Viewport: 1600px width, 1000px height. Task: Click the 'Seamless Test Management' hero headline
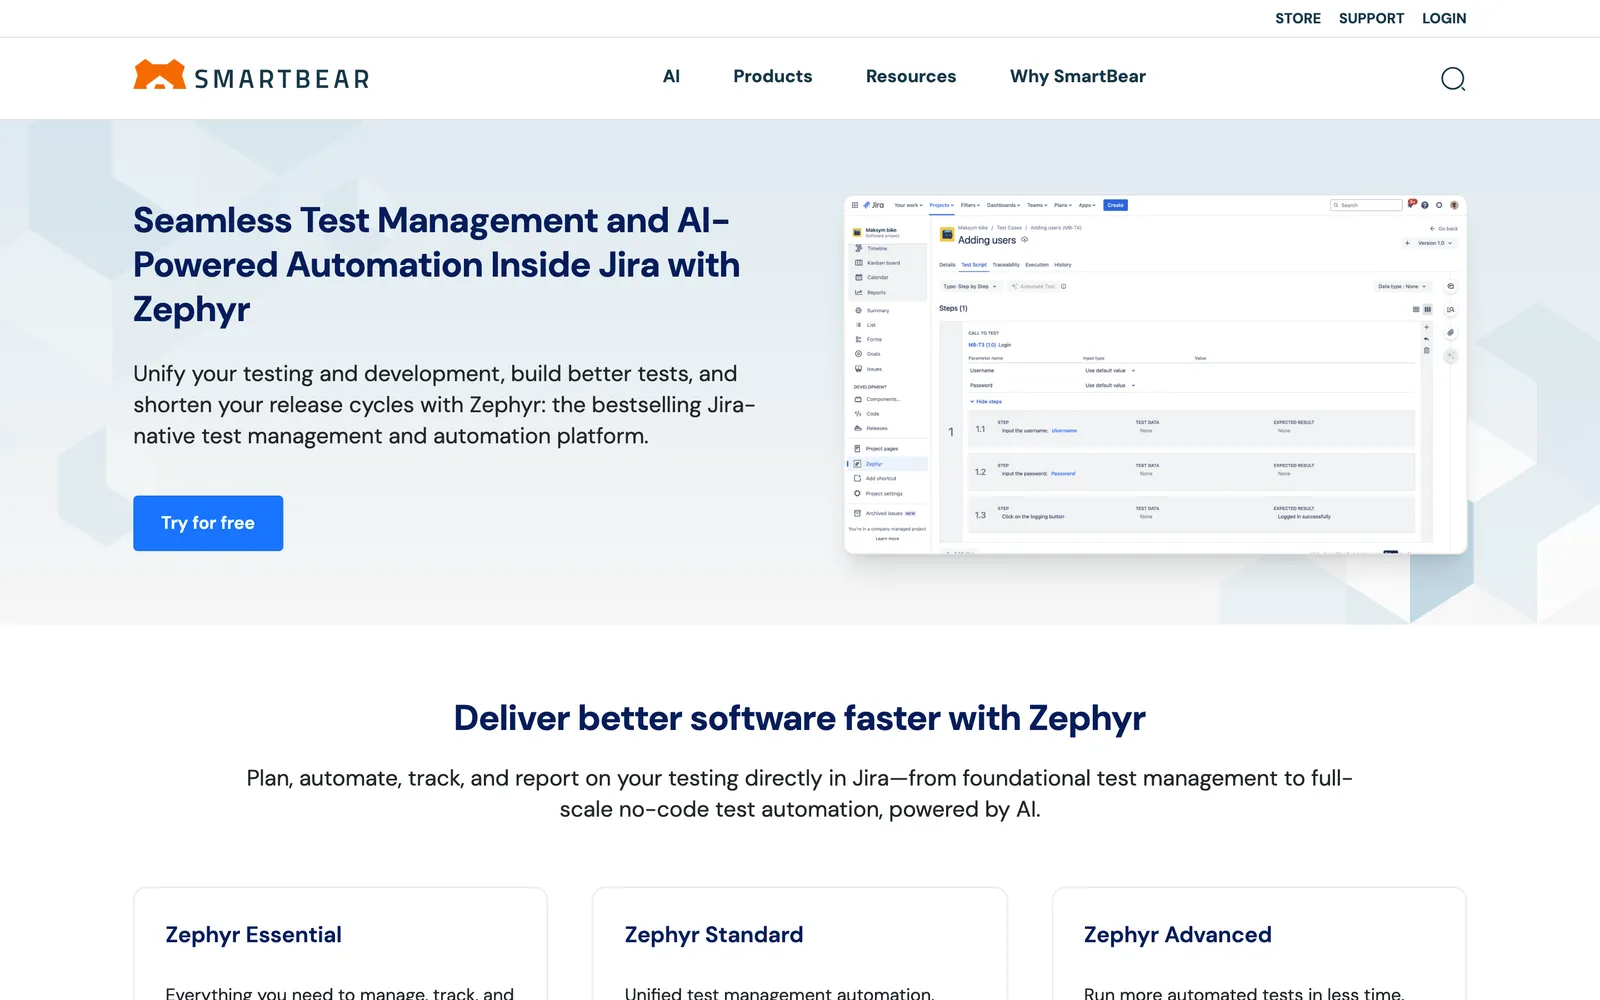(x=437, y=265)
